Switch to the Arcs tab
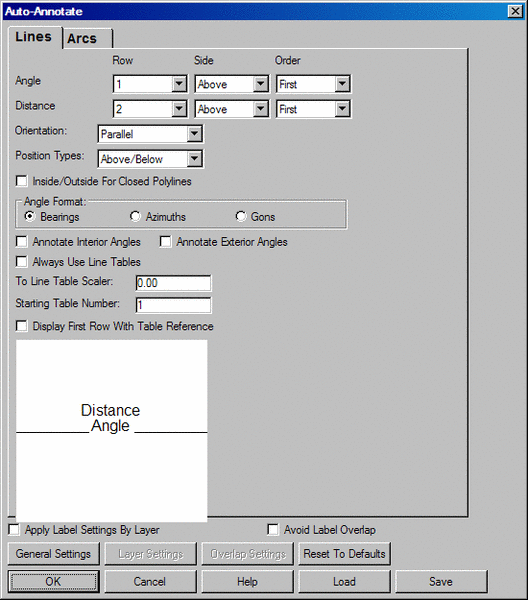Screen dimensions: 528x600 point(88,38)
